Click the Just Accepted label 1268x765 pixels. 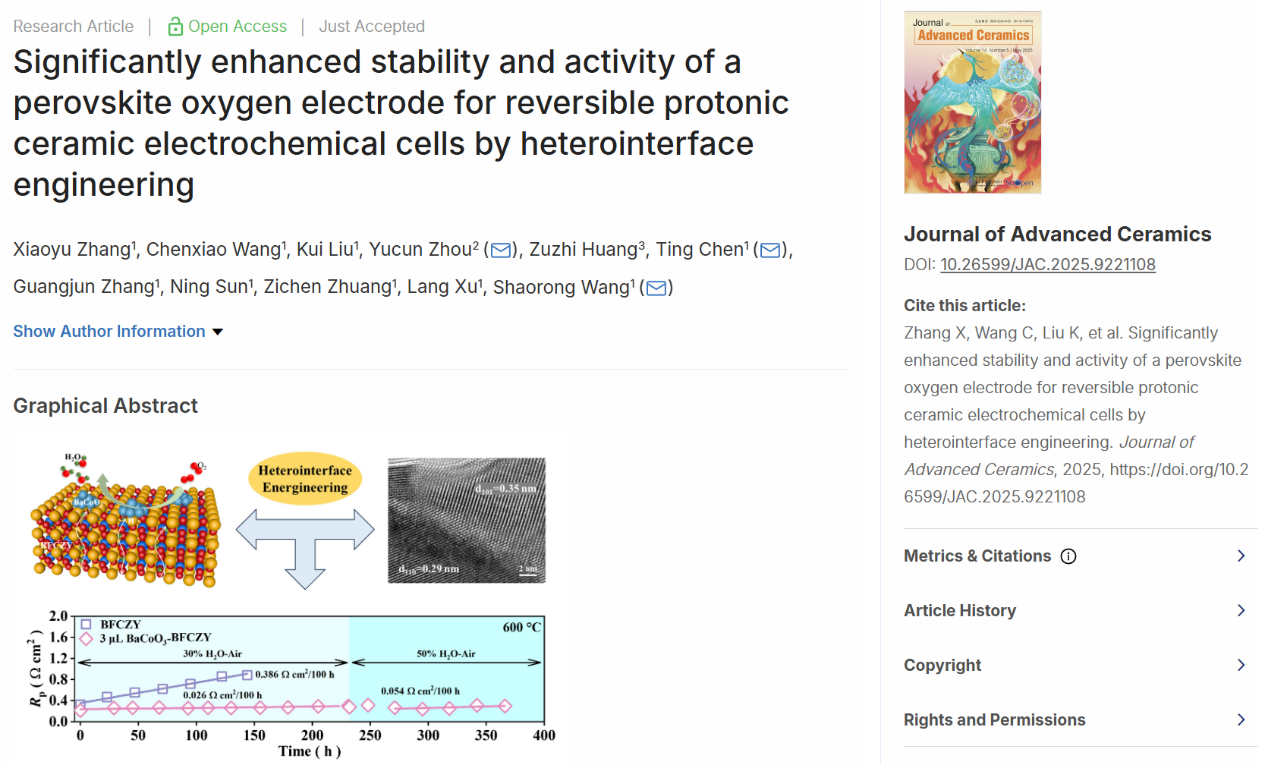[372, 26]
